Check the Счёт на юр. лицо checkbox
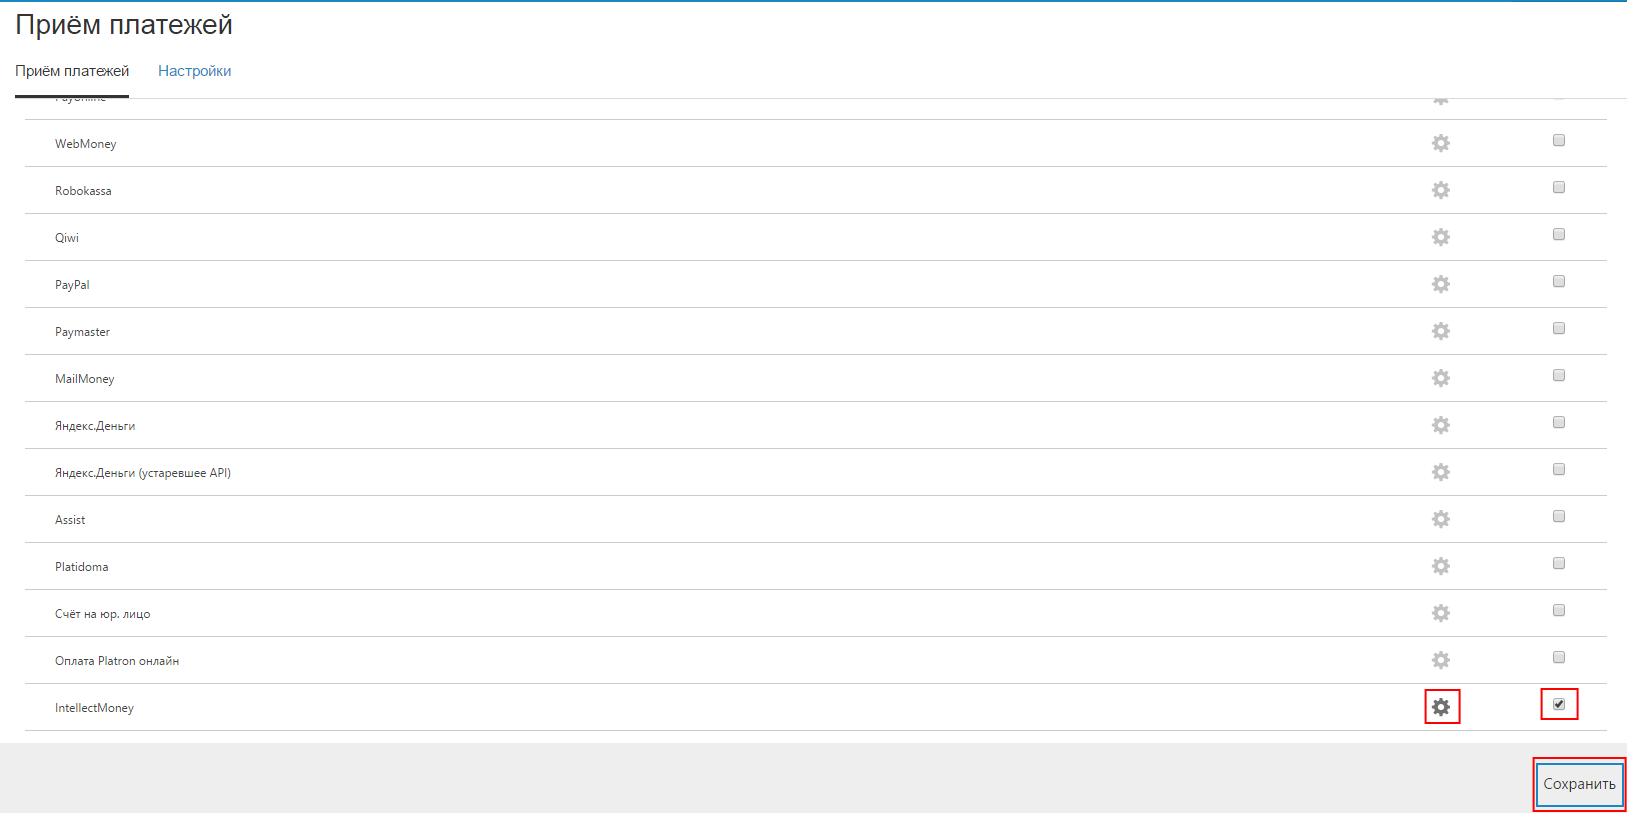Viewport: 1627px width, 813px height. [x=1558, y=610]
